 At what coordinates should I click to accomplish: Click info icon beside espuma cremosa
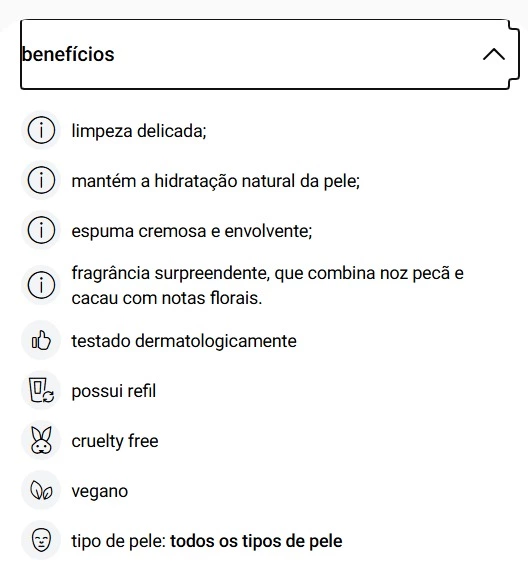tap(41, 230)
